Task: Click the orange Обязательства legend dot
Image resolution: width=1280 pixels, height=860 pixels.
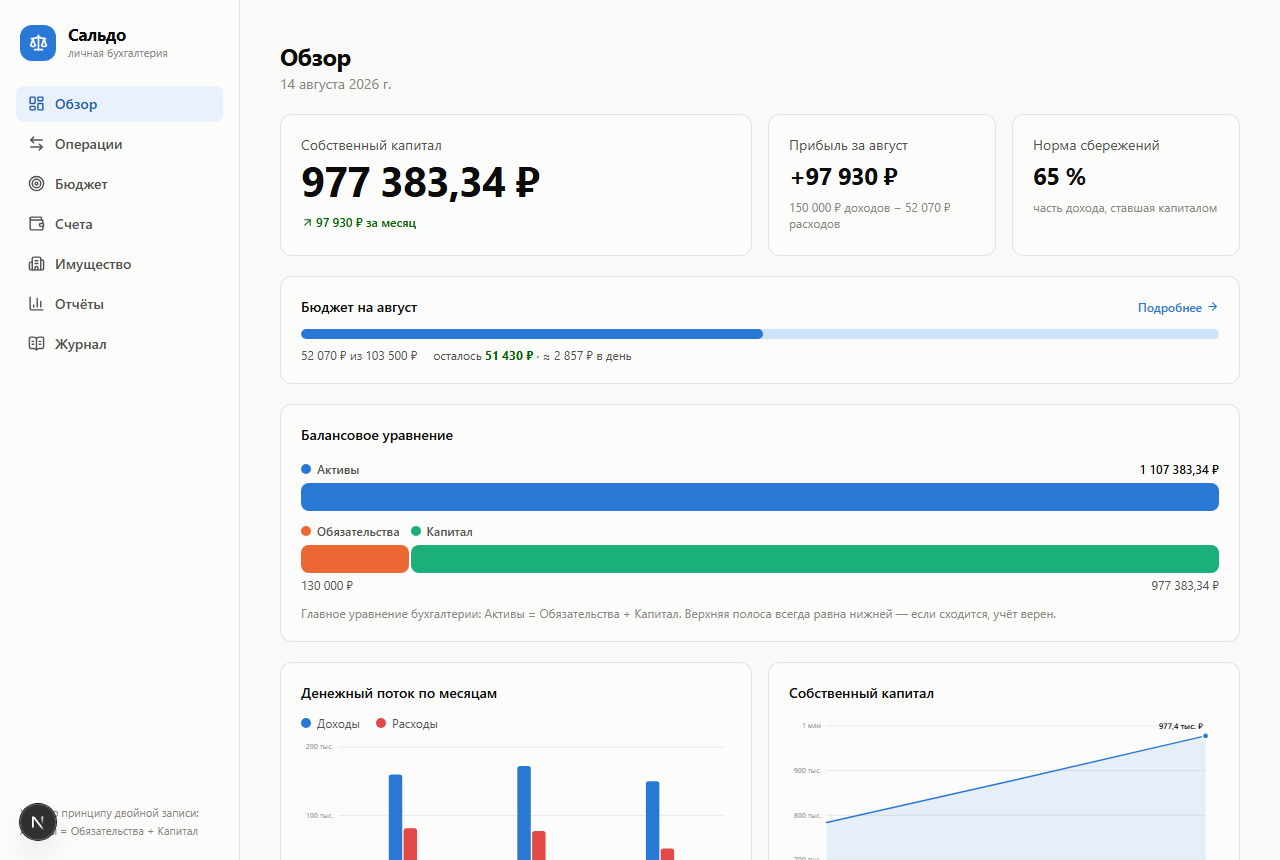Action: pos(306,531)
